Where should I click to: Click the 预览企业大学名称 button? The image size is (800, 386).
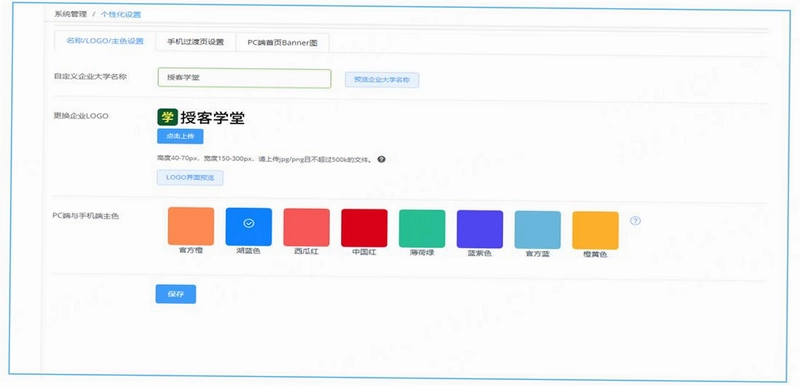(x=382, y=80)
